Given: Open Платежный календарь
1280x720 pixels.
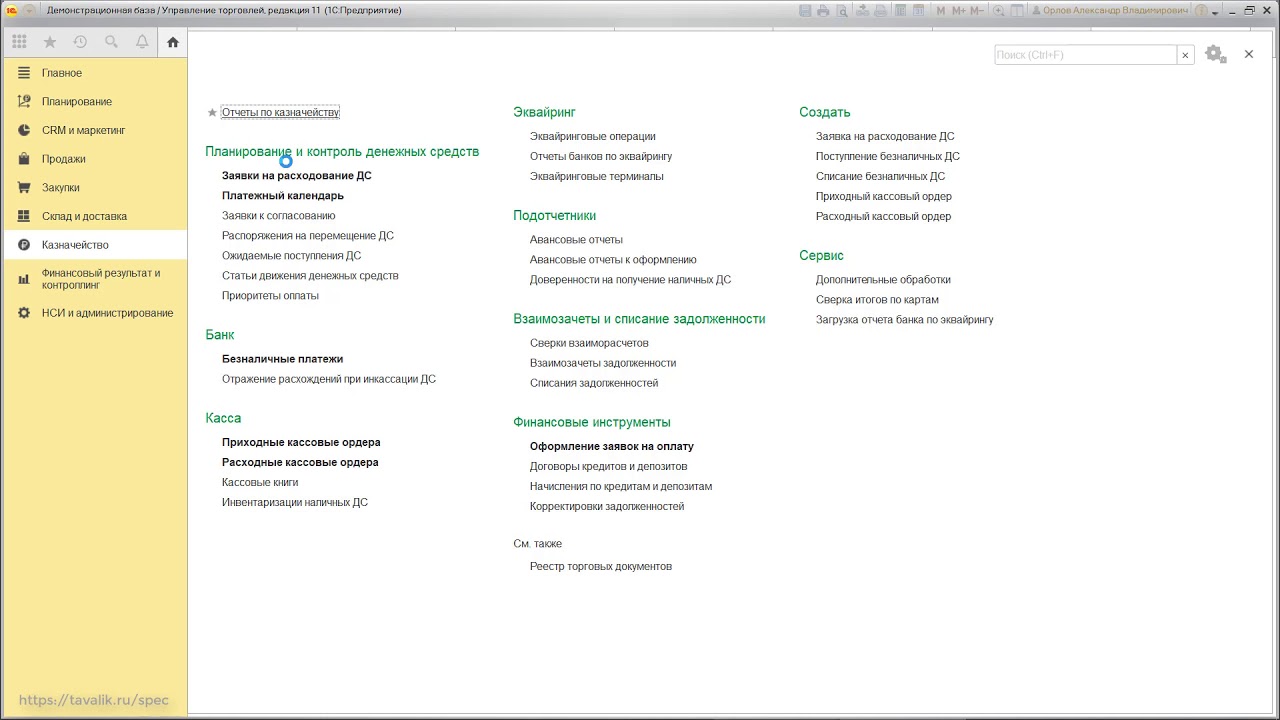Looking at the screenshot, I should click(282, 196).
